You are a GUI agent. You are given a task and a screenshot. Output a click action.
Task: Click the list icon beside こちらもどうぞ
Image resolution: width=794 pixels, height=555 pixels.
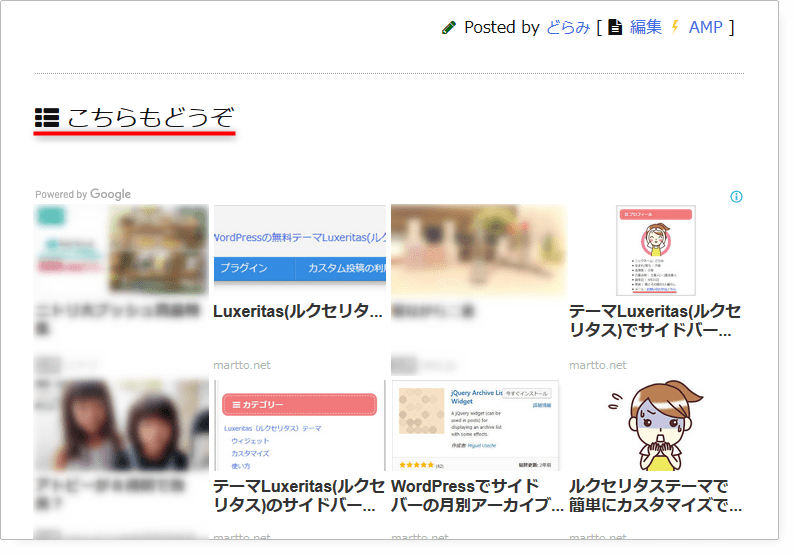tap(47, 117)
